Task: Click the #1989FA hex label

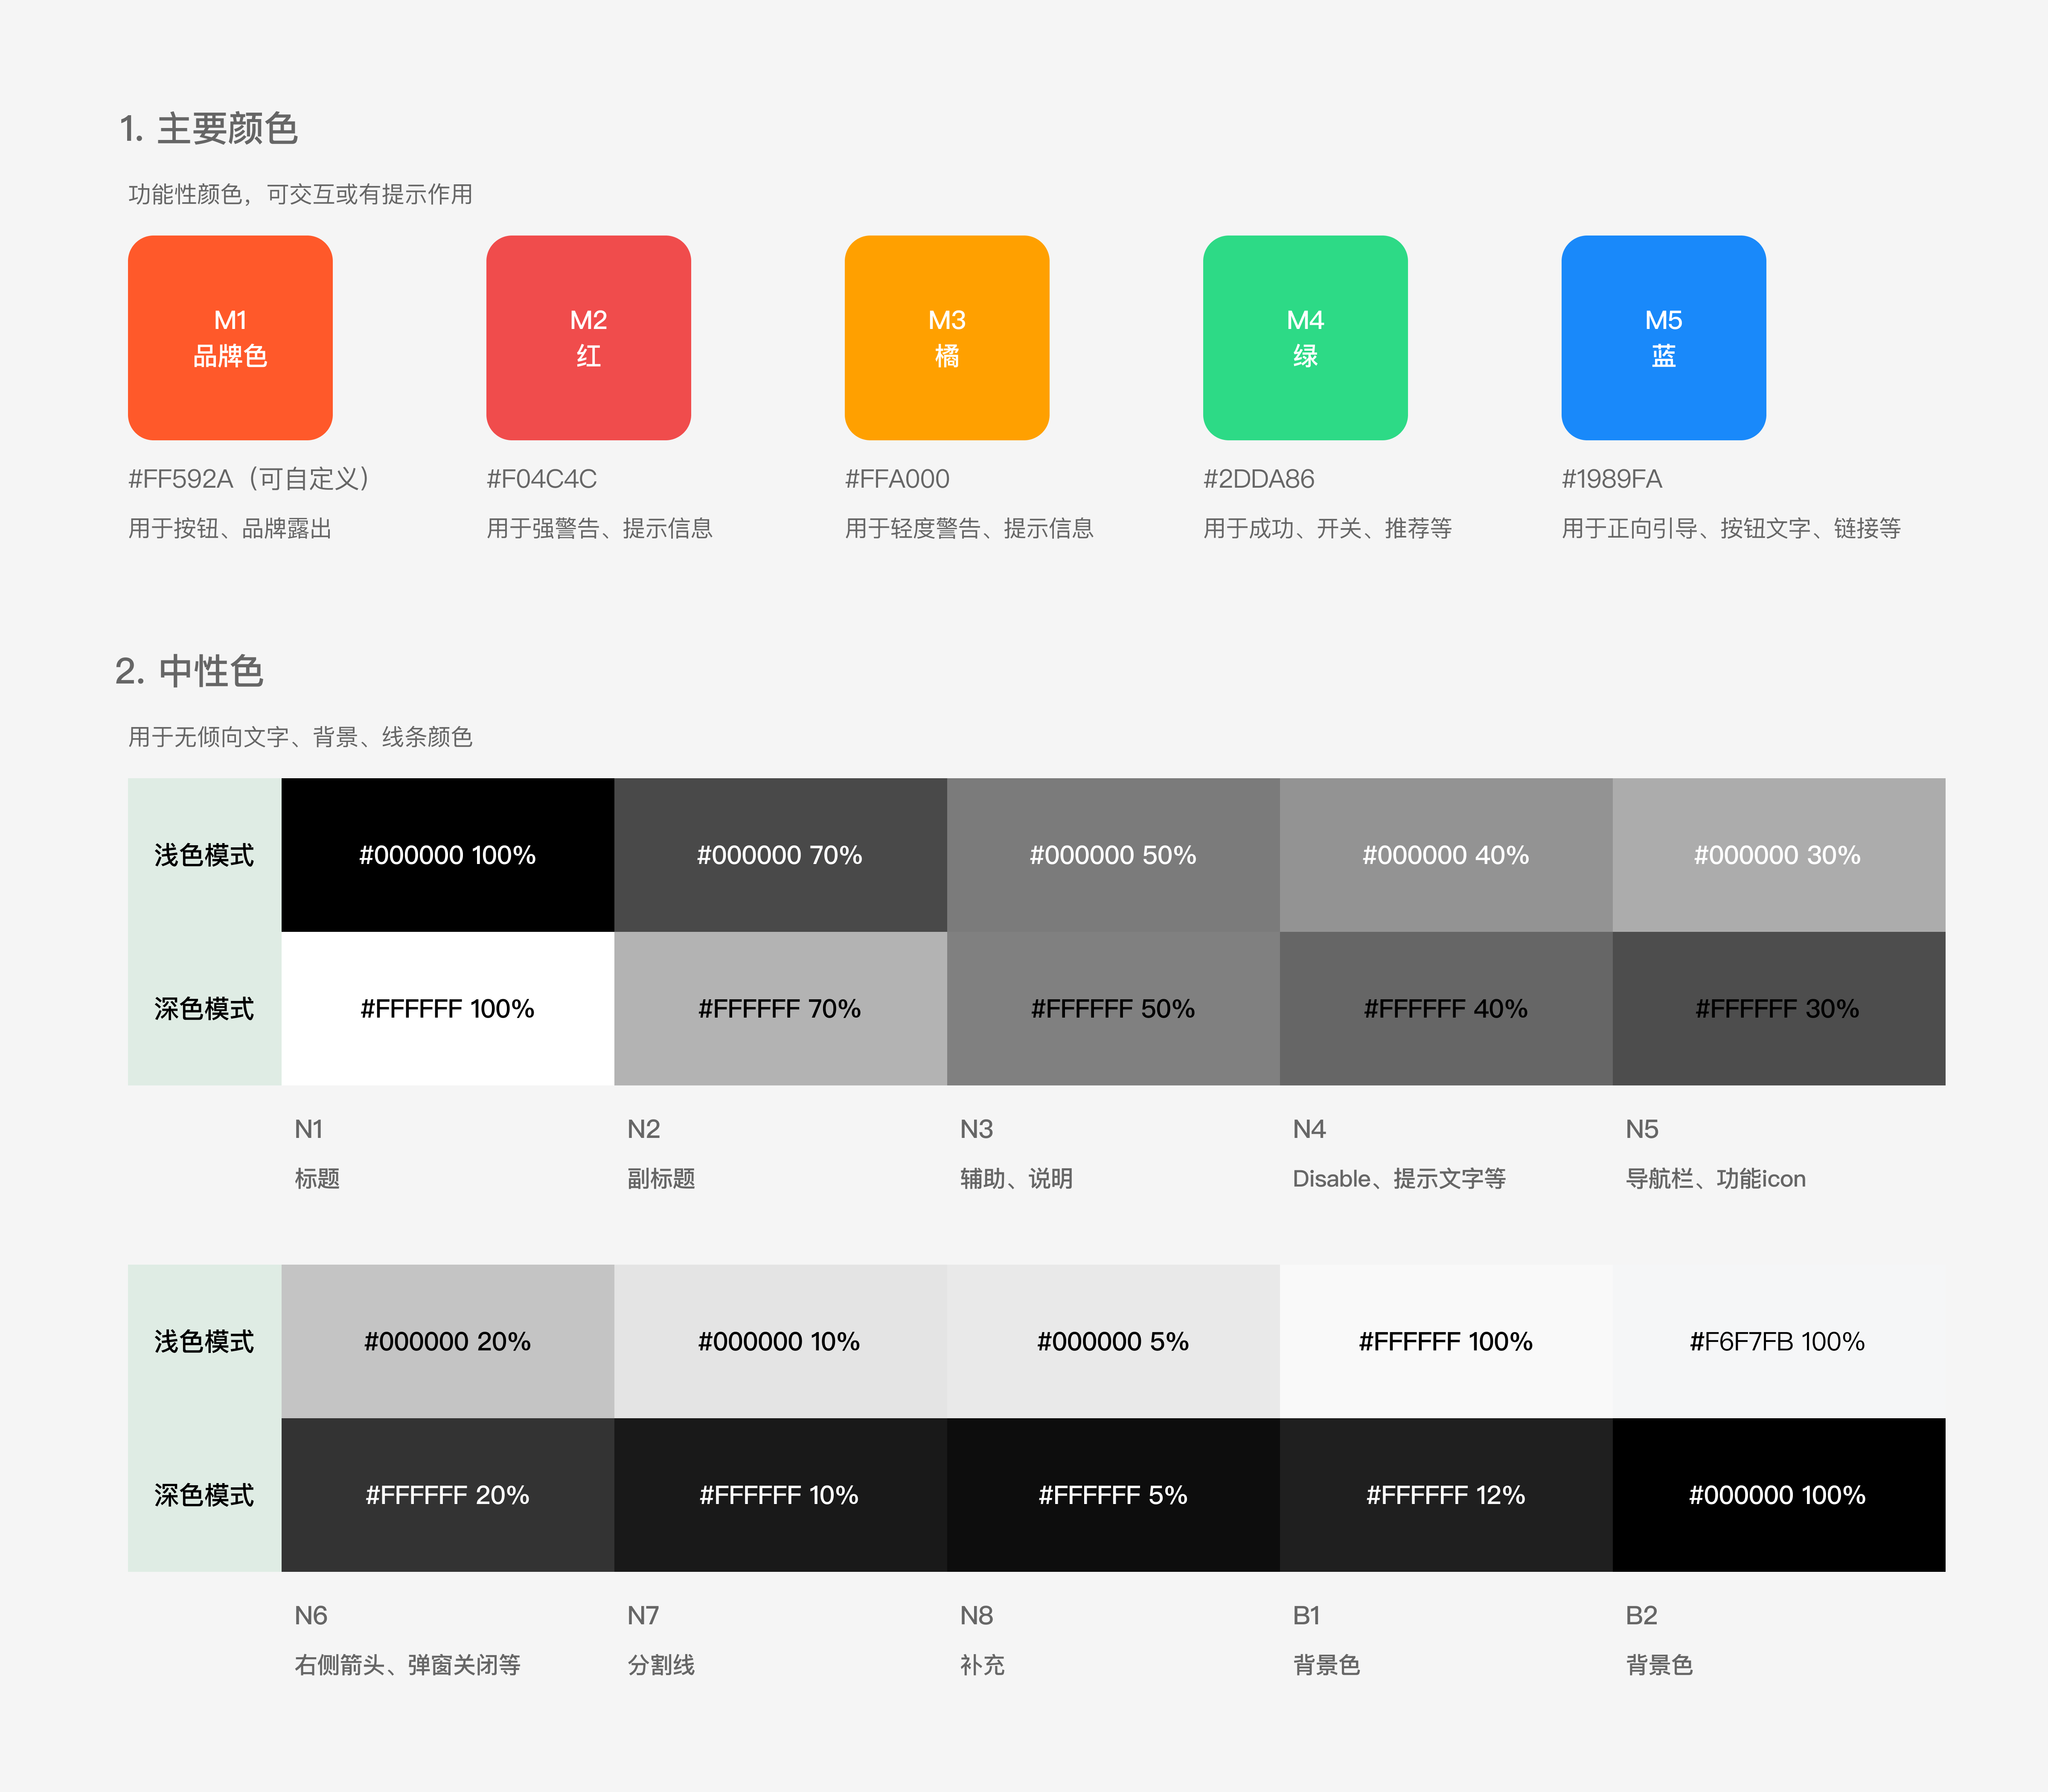Action: click(x=1611, y=479)
